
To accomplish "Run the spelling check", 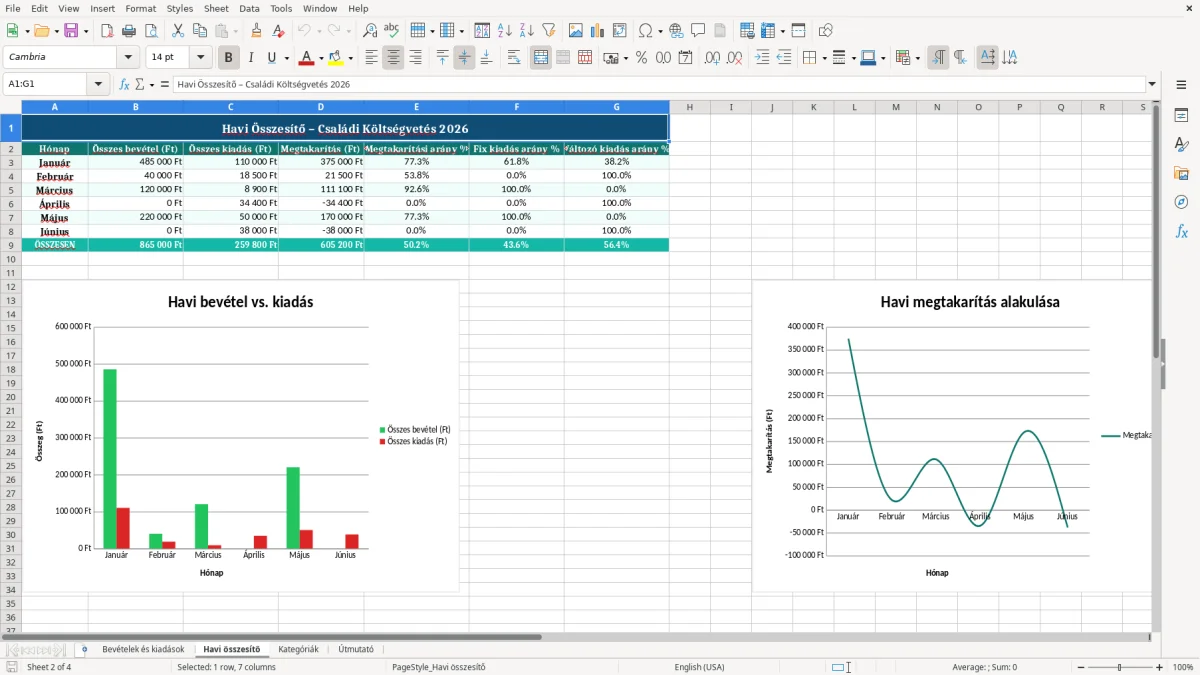I will (392, 31).
